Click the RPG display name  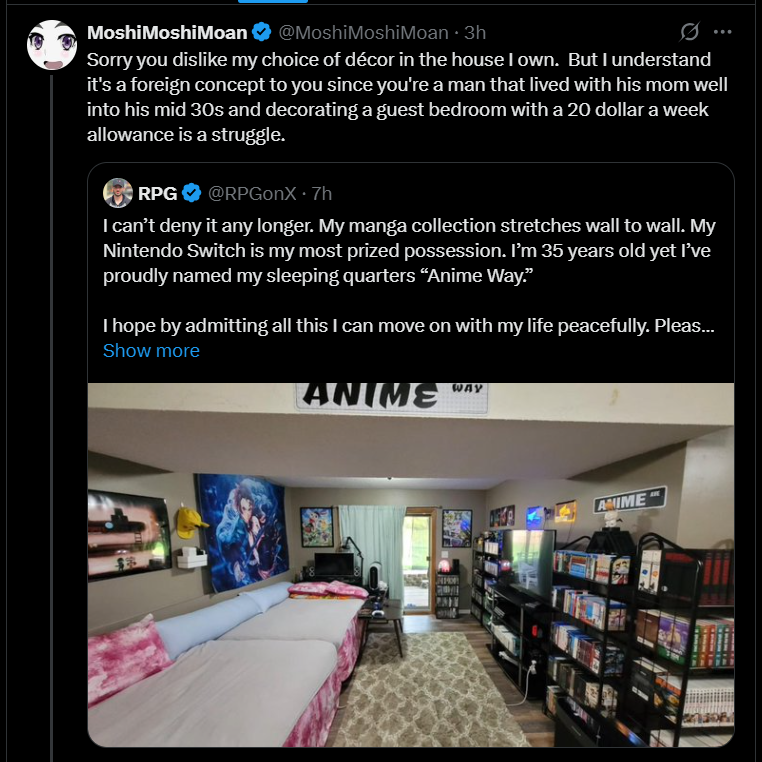157,193
